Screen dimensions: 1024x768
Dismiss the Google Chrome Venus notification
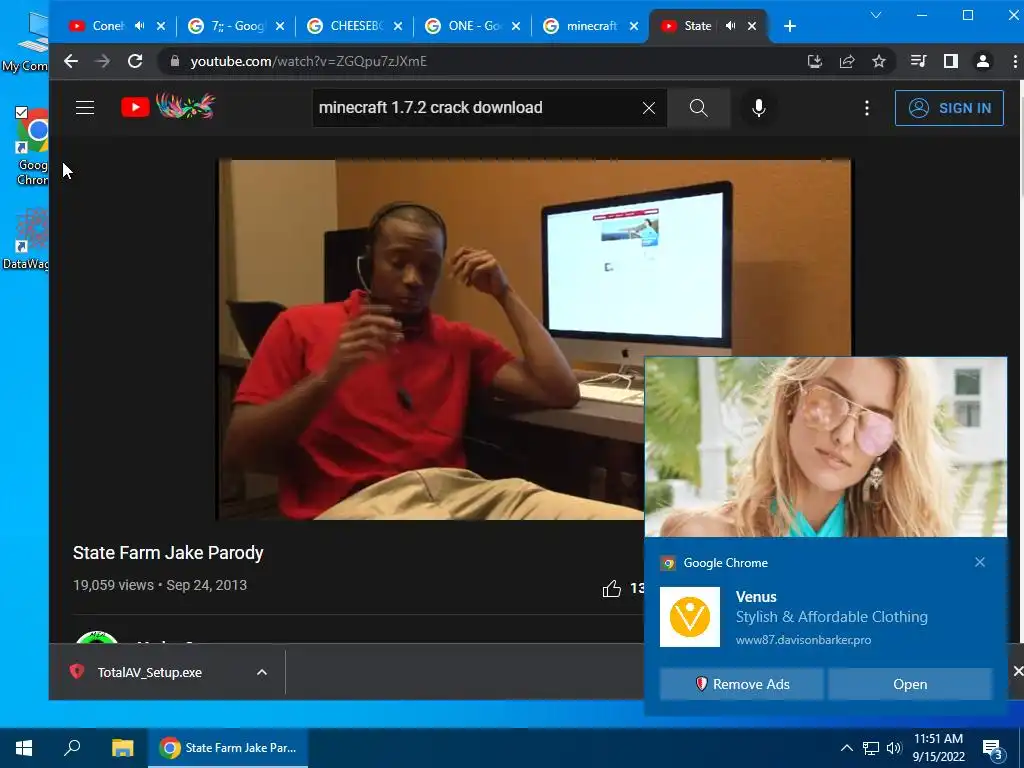(x=980, y=562)
